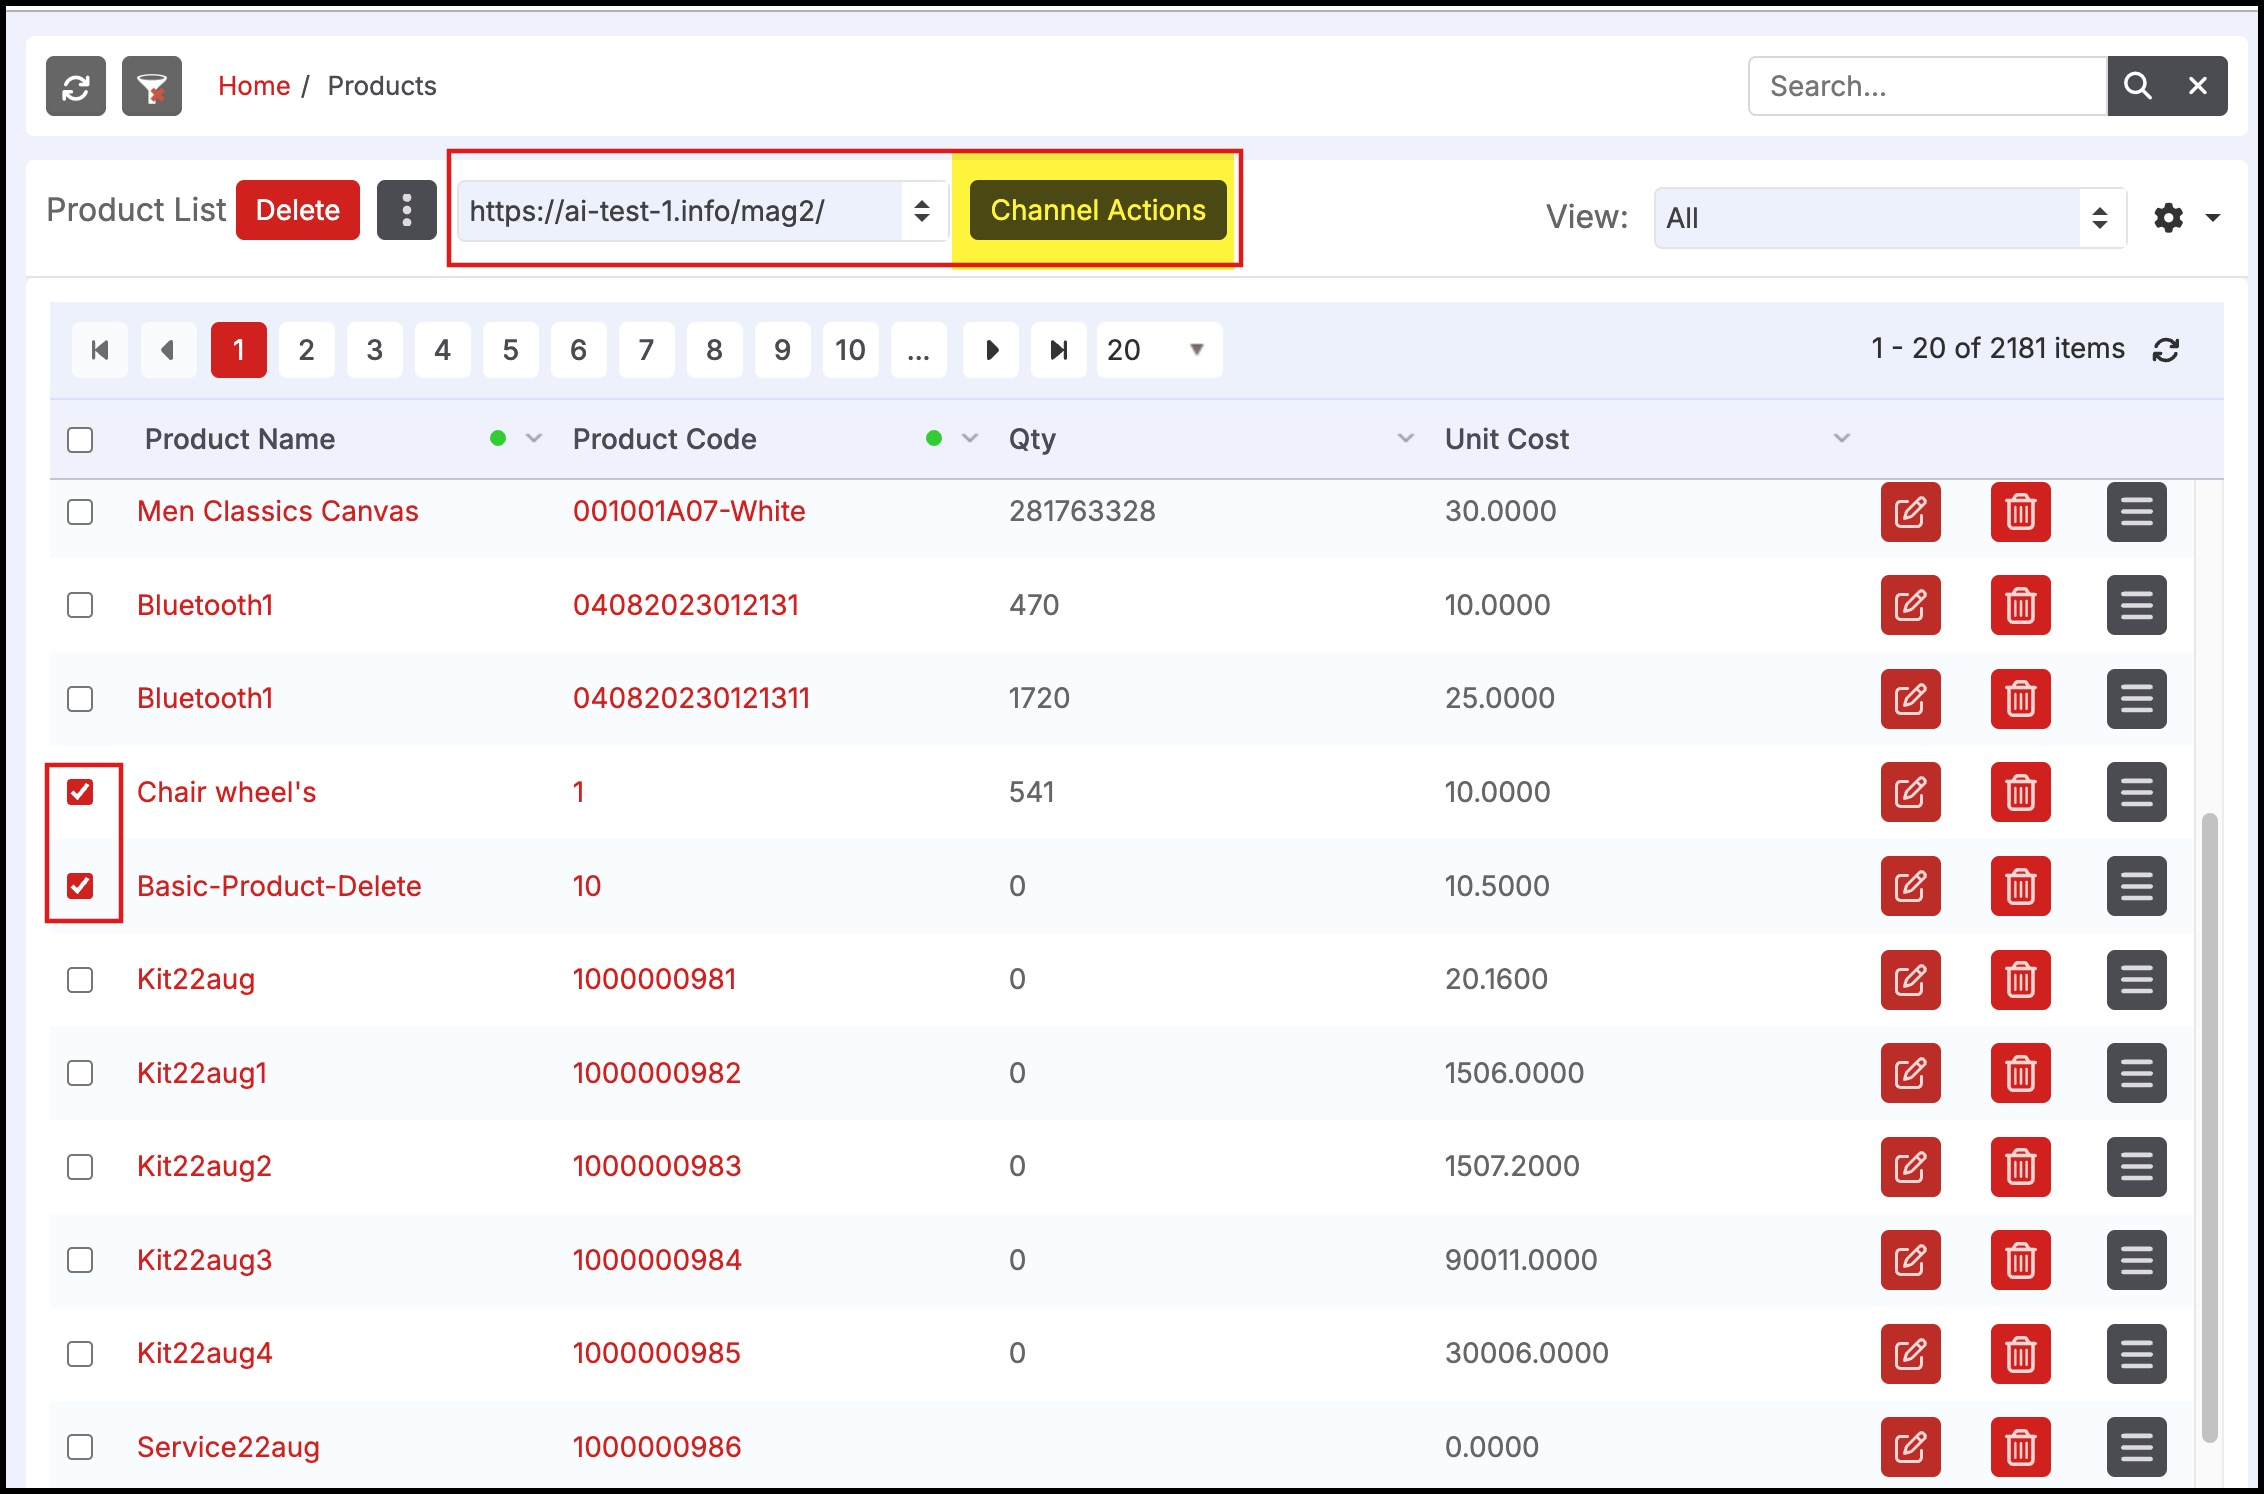Run search with the magnifier icon
The height and width of the screenshot is (1494, 2264).
[2137, 86]
